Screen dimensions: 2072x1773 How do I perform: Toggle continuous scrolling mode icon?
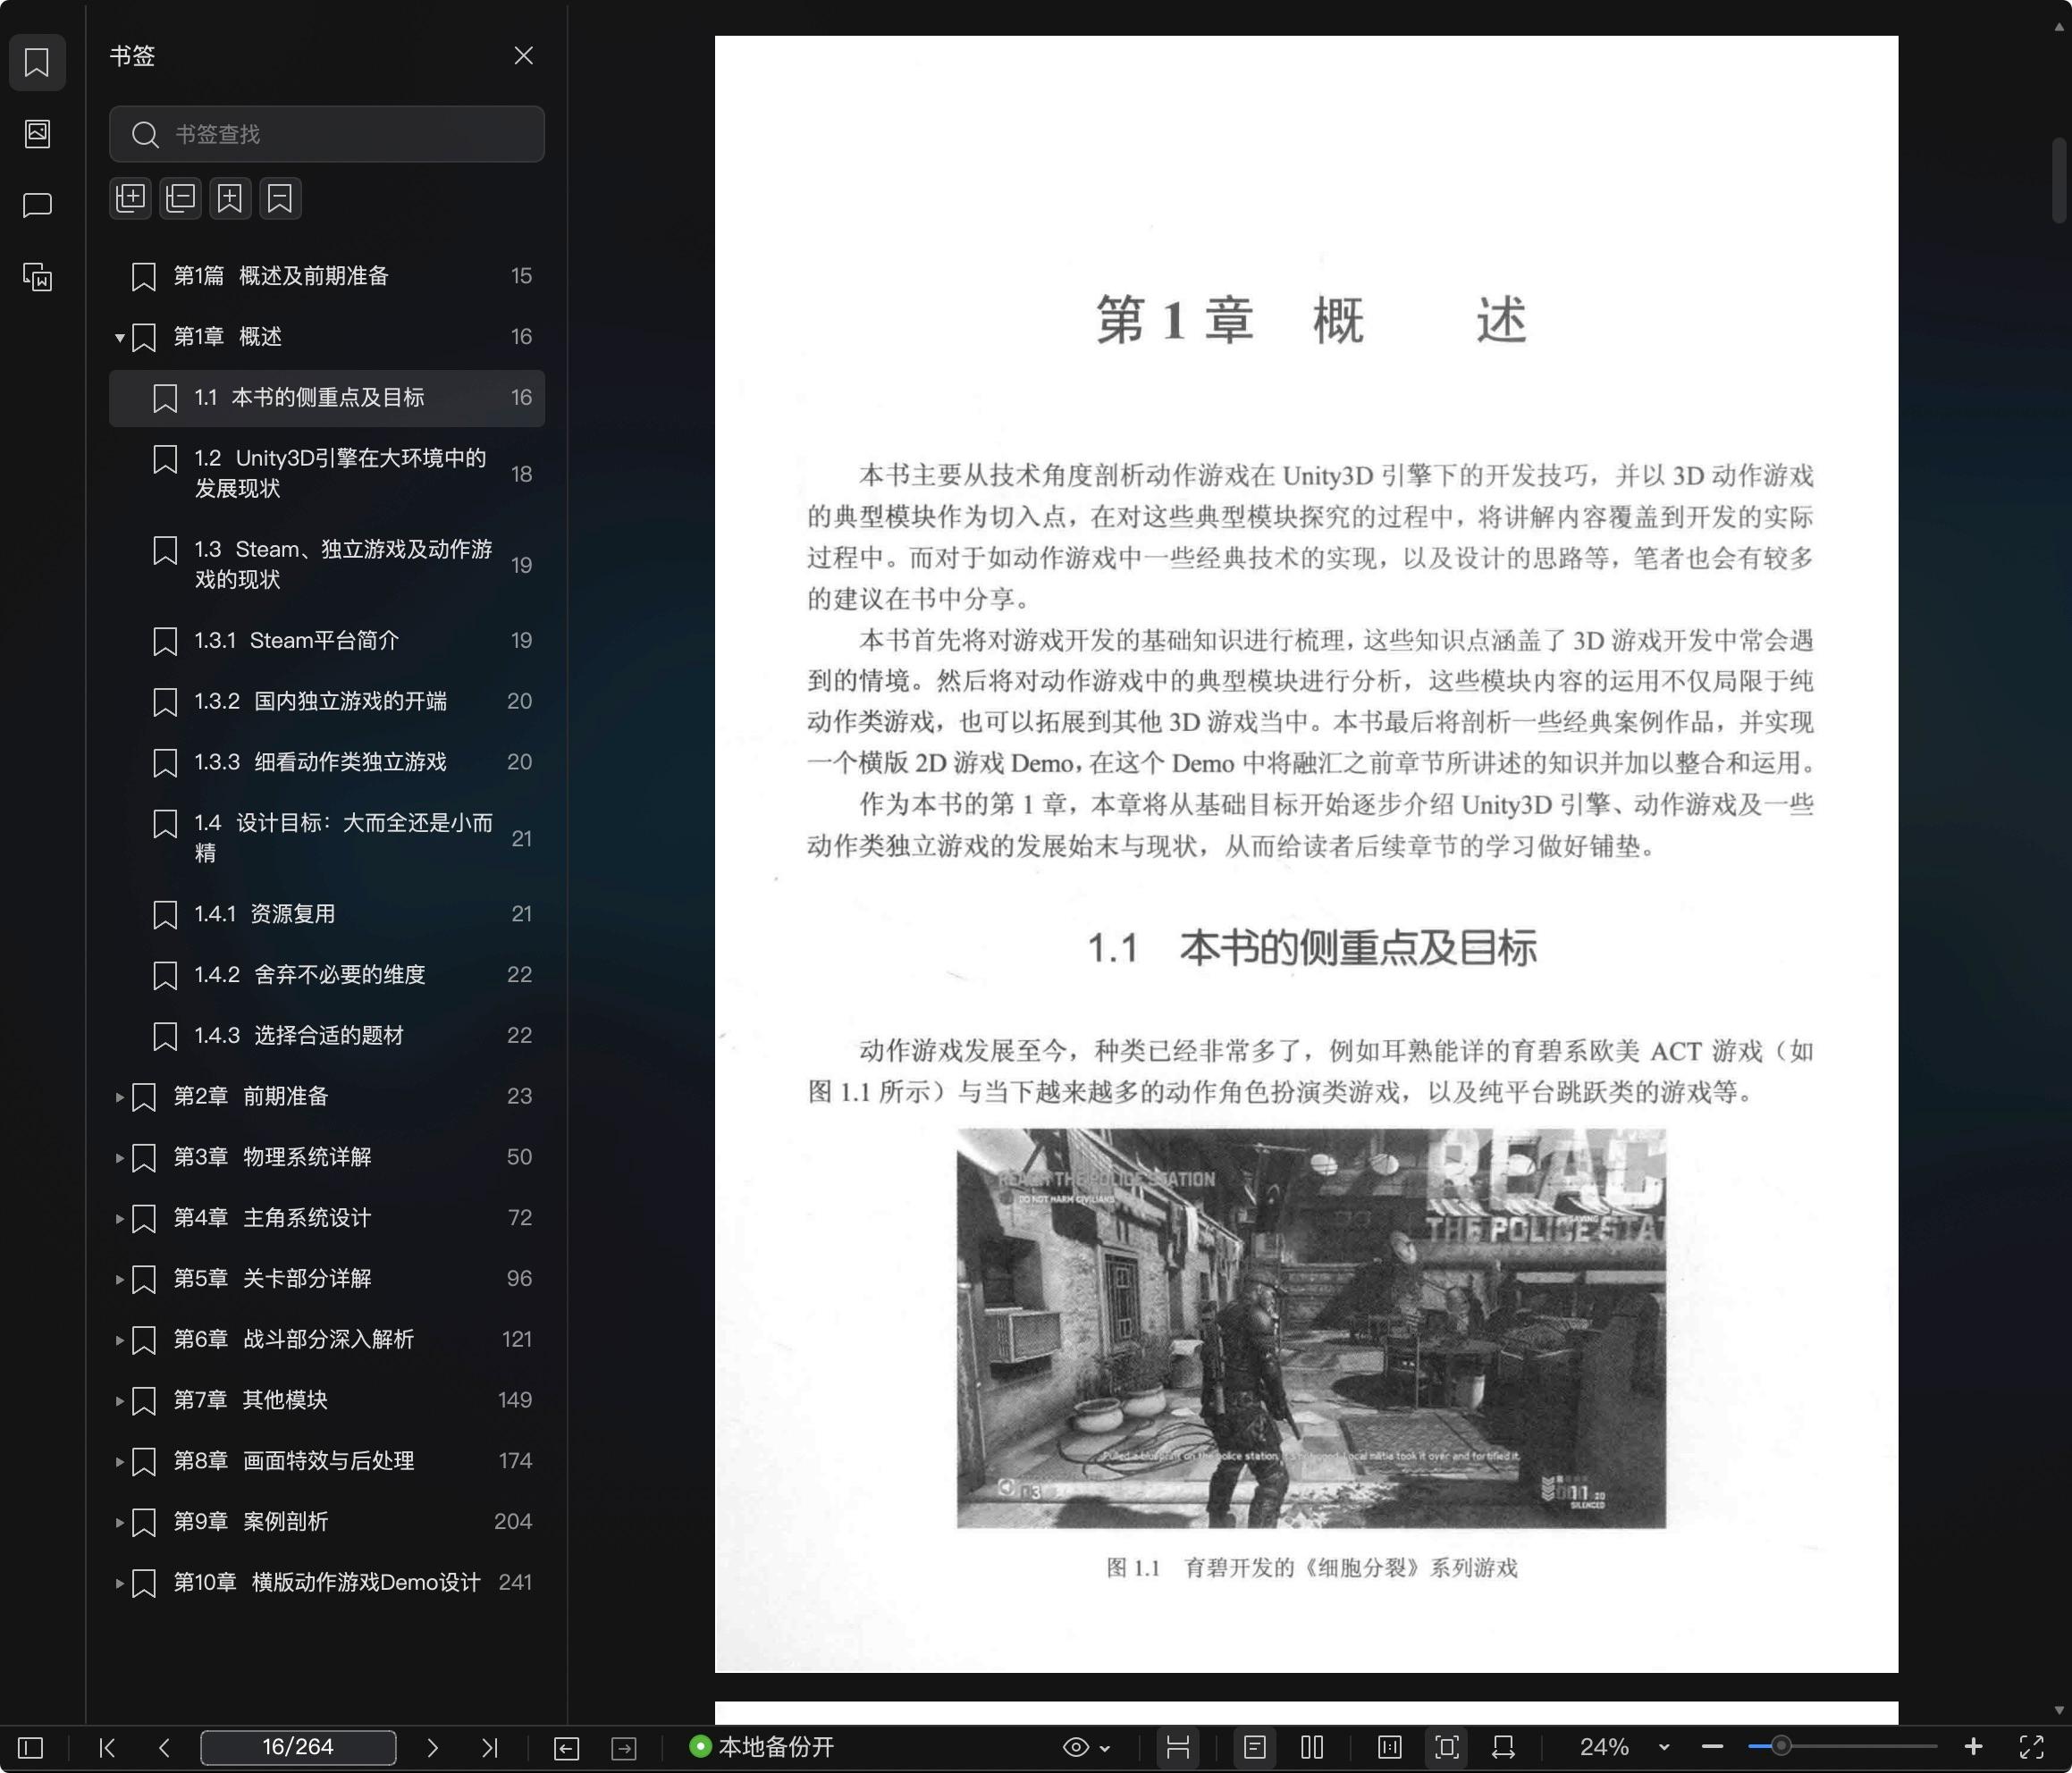[1178, 1747]
